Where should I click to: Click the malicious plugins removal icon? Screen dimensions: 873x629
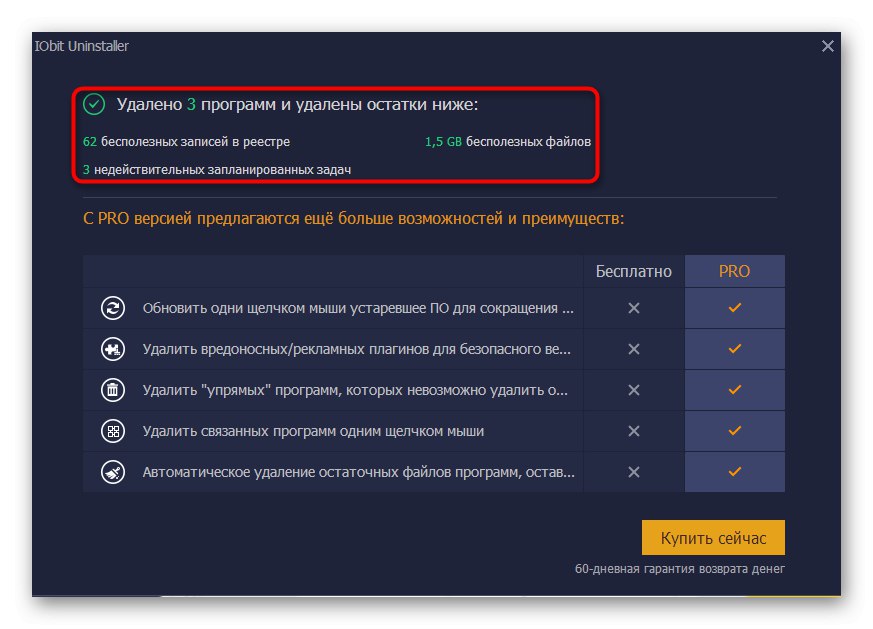point(113,349)
